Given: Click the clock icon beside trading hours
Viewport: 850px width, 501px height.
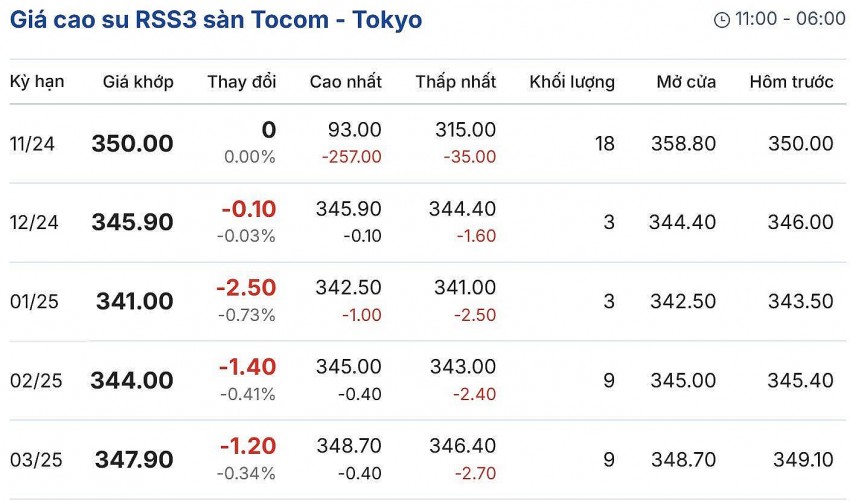Looking at the screenshot, I should (721, 20).
